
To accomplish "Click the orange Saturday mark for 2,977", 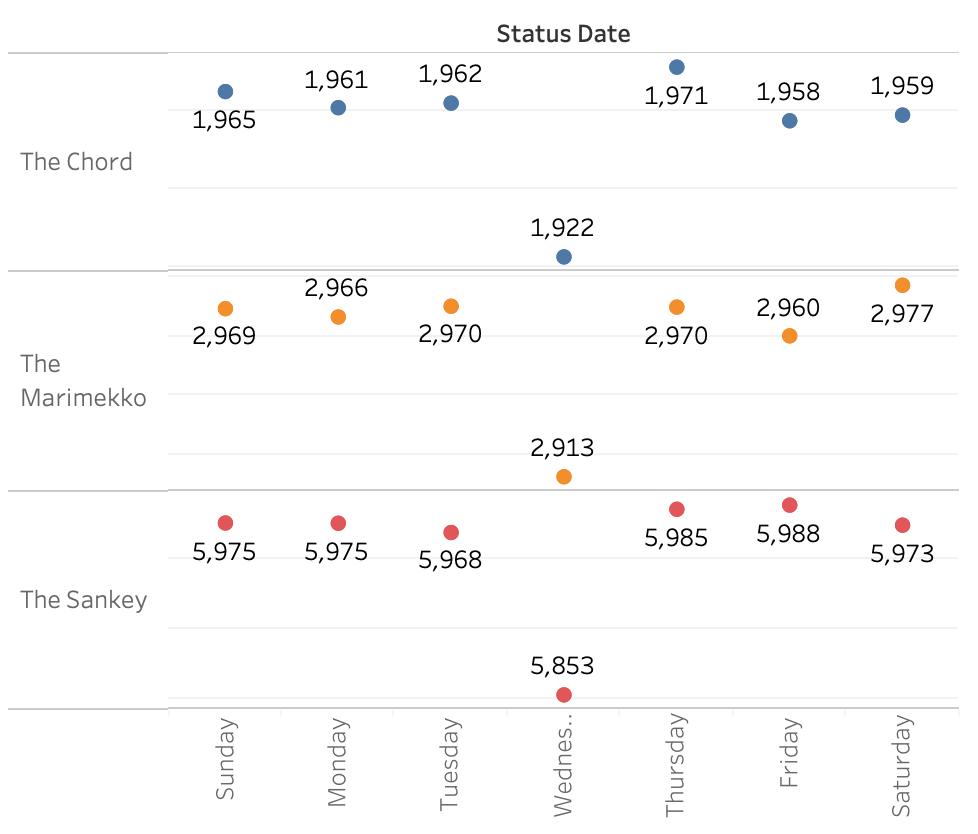I will click(903, 285).
